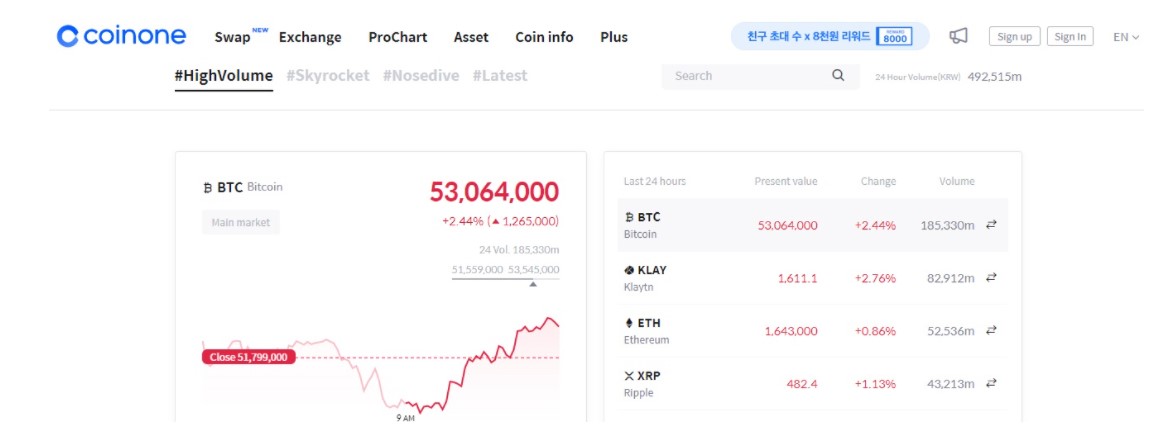
Task: Click the Ripple X icon
Action: (629, 376)
